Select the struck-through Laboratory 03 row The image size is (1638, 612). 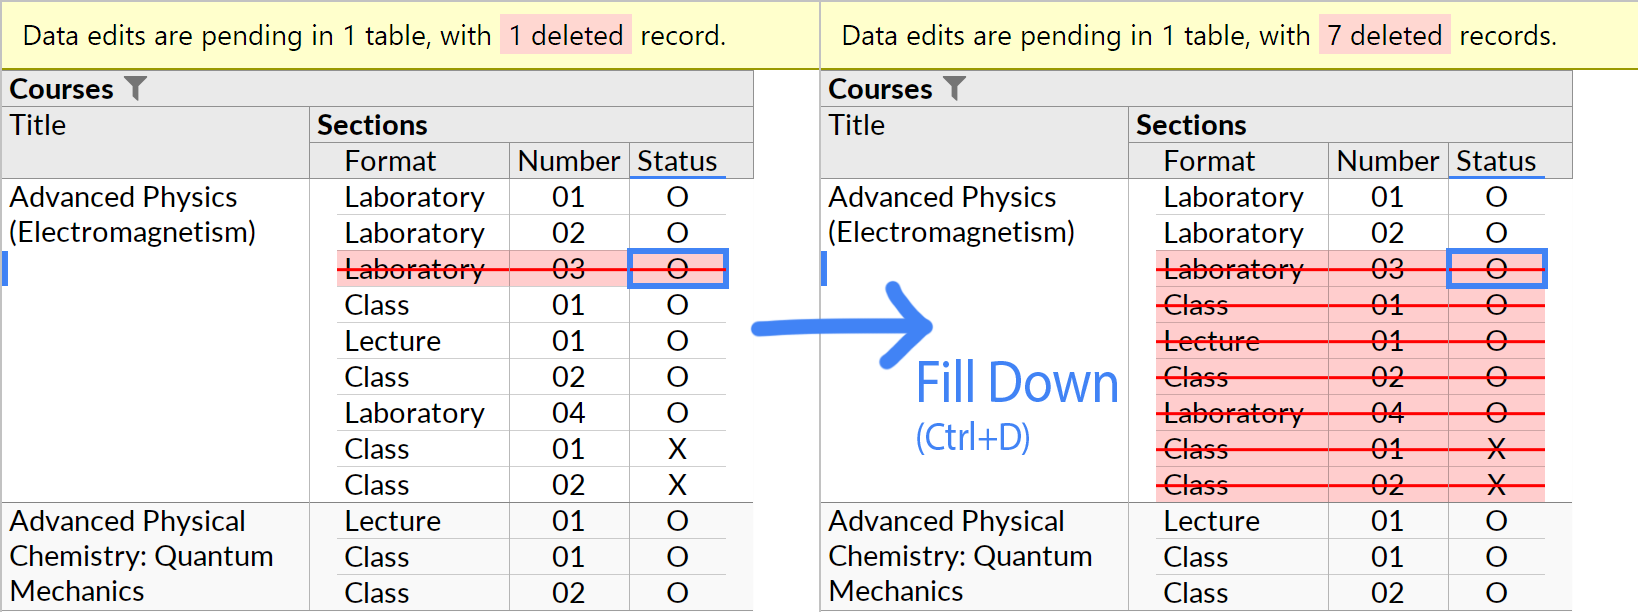(414, 268)
